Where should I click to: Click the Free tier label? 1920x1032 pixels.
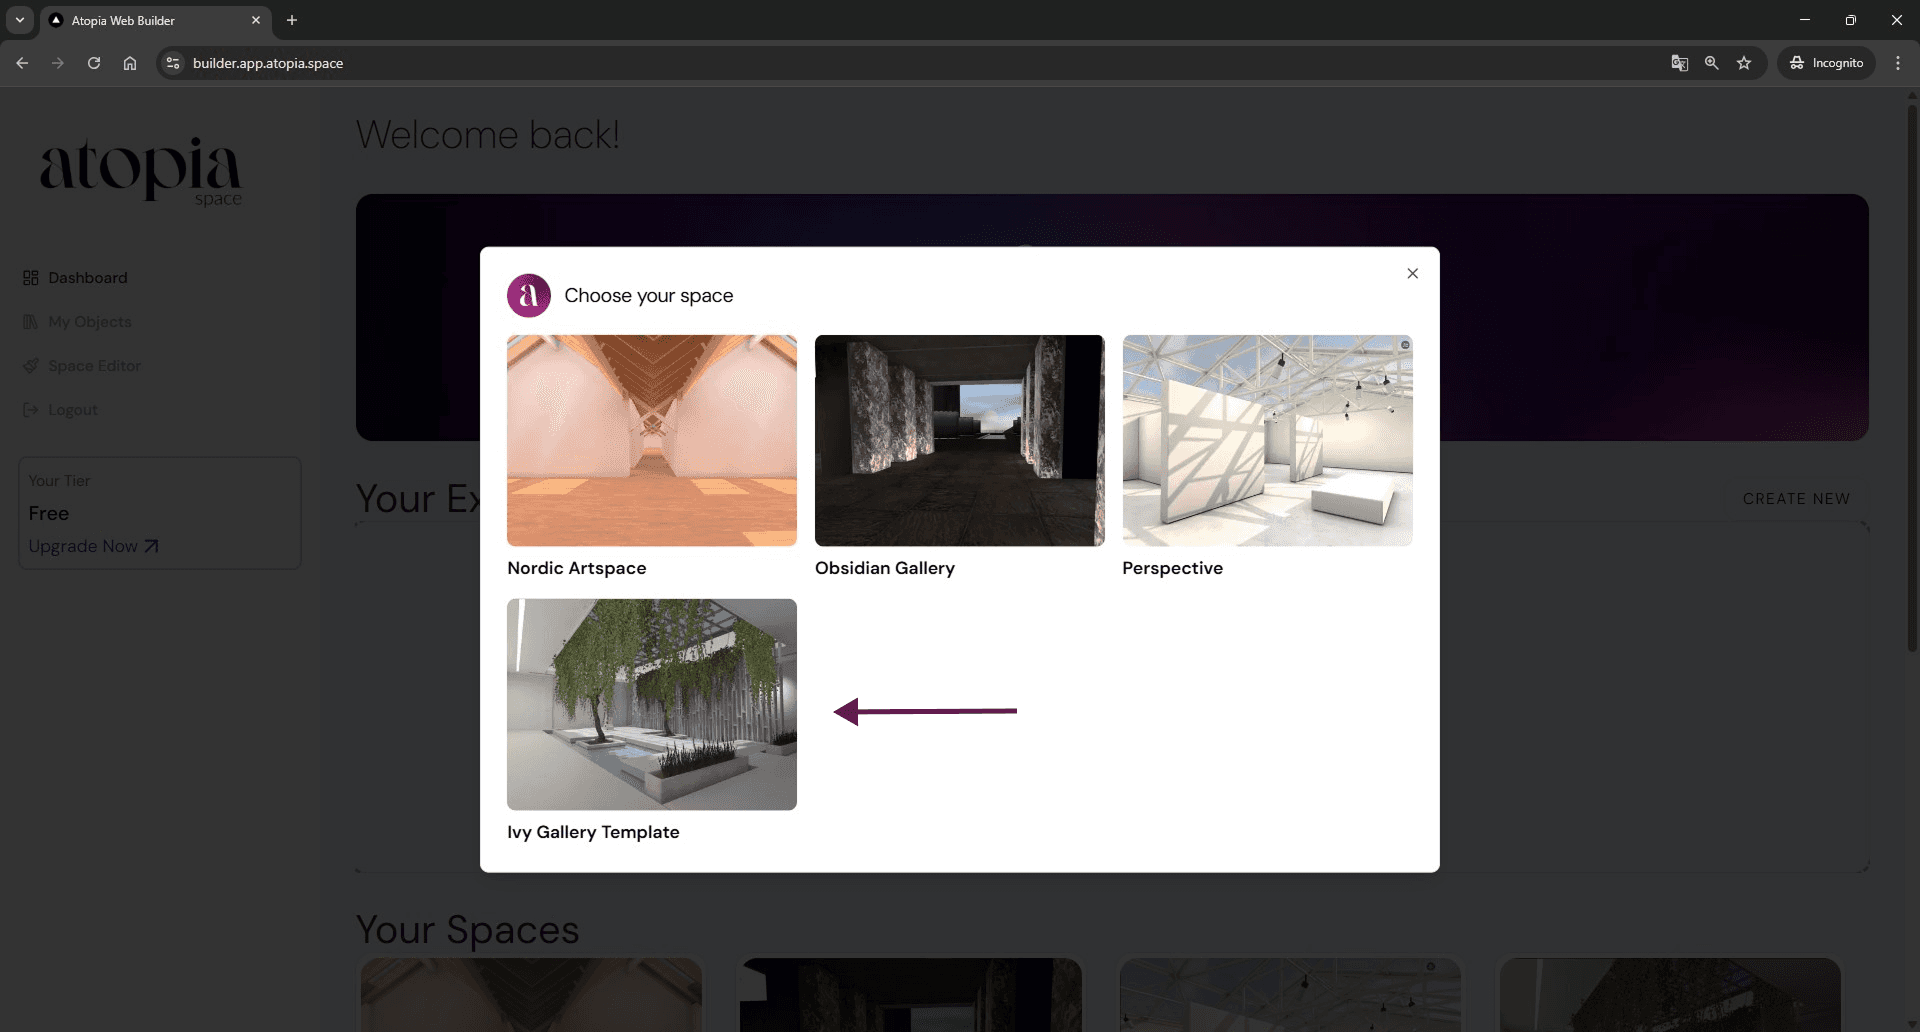(49, 513)
